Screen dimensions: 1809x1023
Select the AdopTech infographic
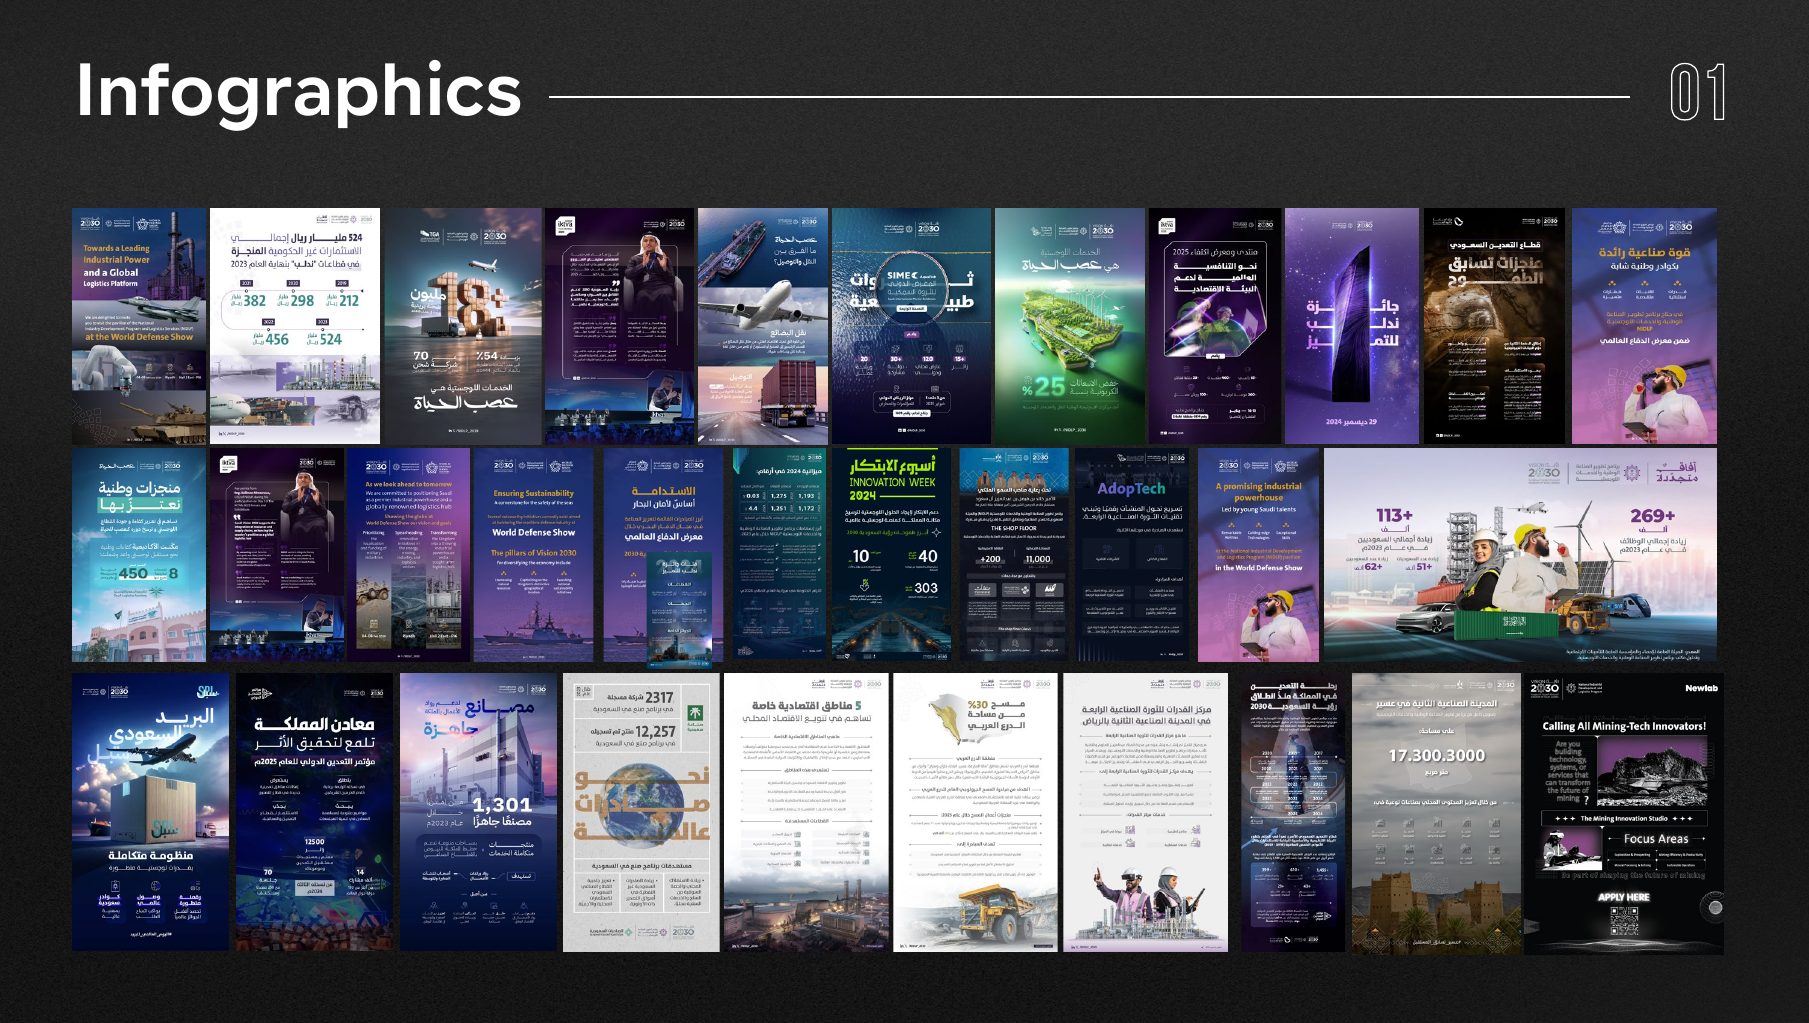pos(1131,555)
